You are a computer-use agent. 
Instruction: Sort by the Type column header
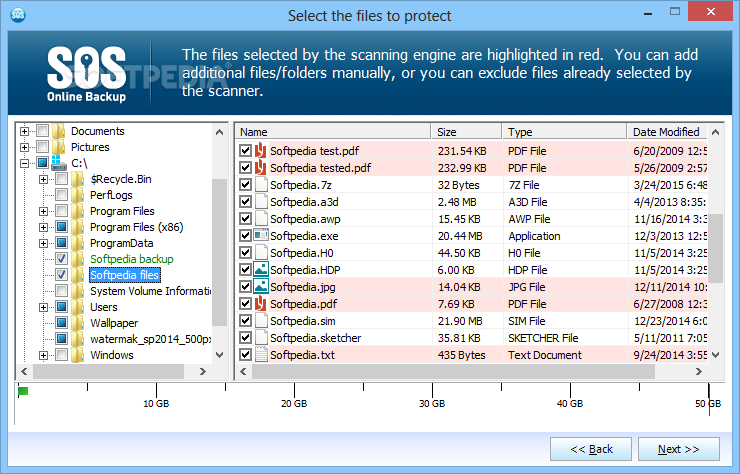coord(564,132)
